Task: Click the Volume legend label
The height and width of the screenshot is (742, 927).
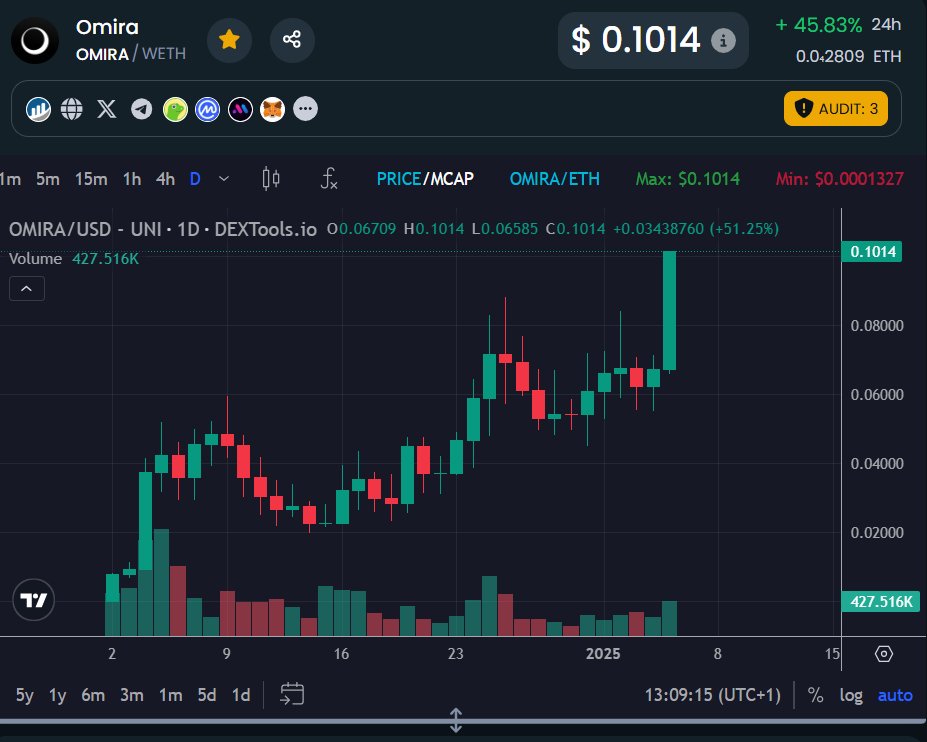Action: coord(35,259)
